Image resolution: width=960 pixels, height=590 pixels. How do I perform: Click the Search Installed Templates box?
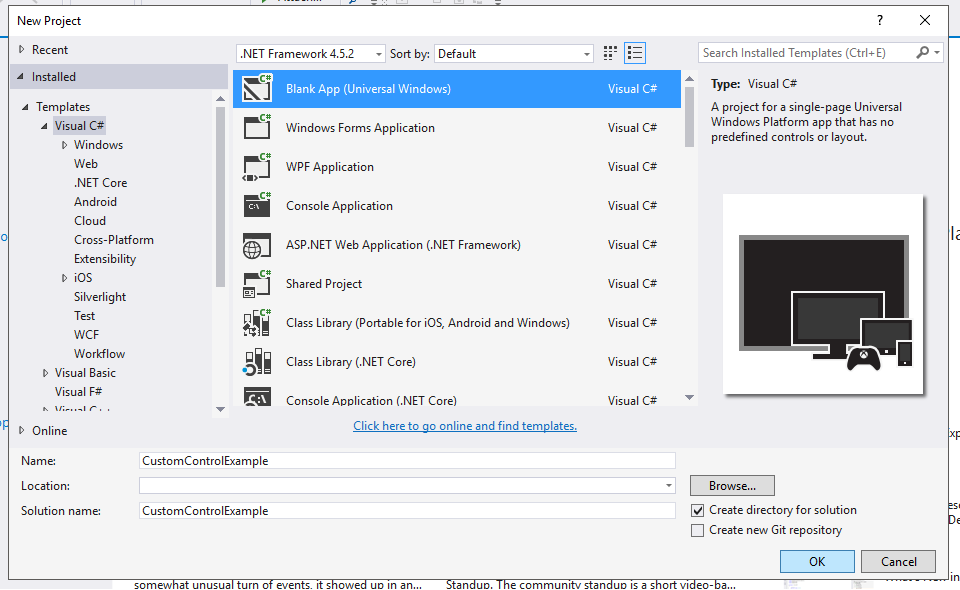(807, 53)
